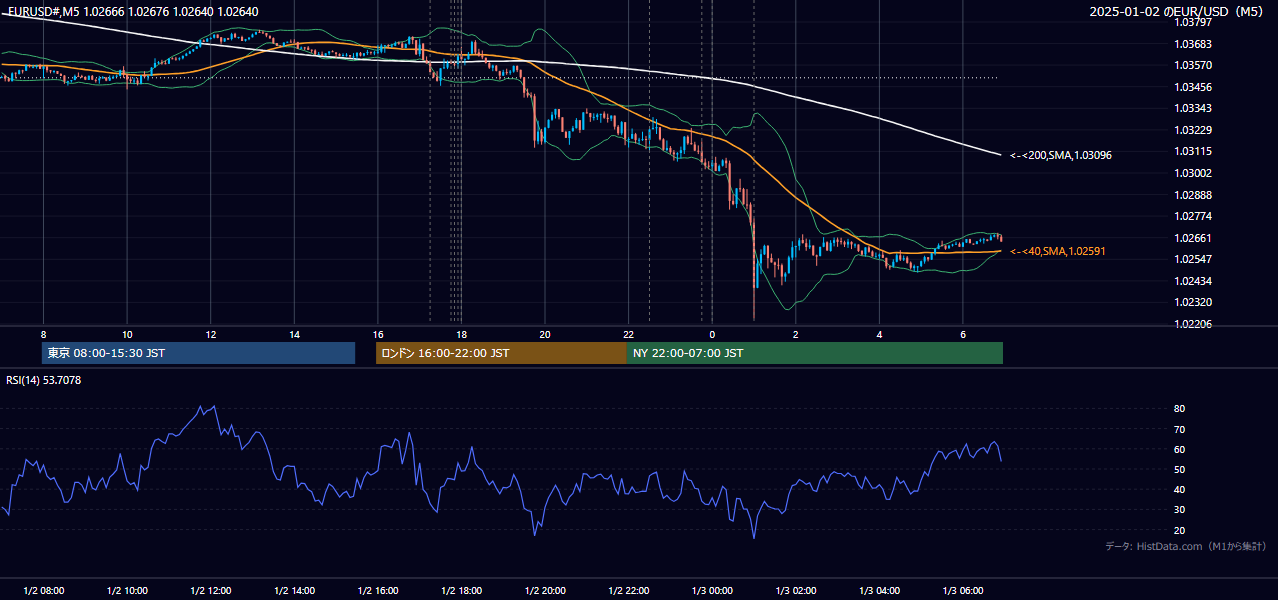Click the '<-<40,SMA,1.02591' indicator label
The height and width of the screenshot is (600, 1278).
click(x=1057, y=251)
